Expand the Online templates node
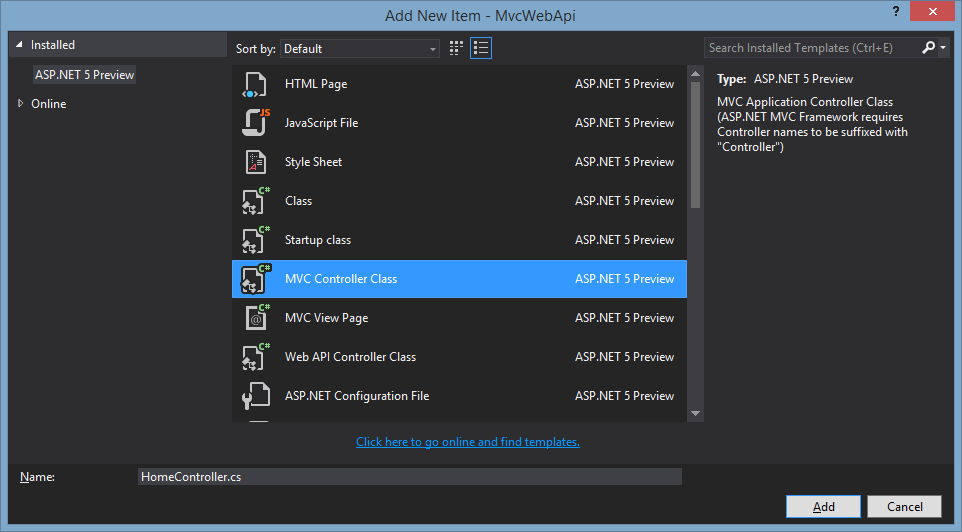The width and height of the screenshot is (962, 532). pos(21,104)
